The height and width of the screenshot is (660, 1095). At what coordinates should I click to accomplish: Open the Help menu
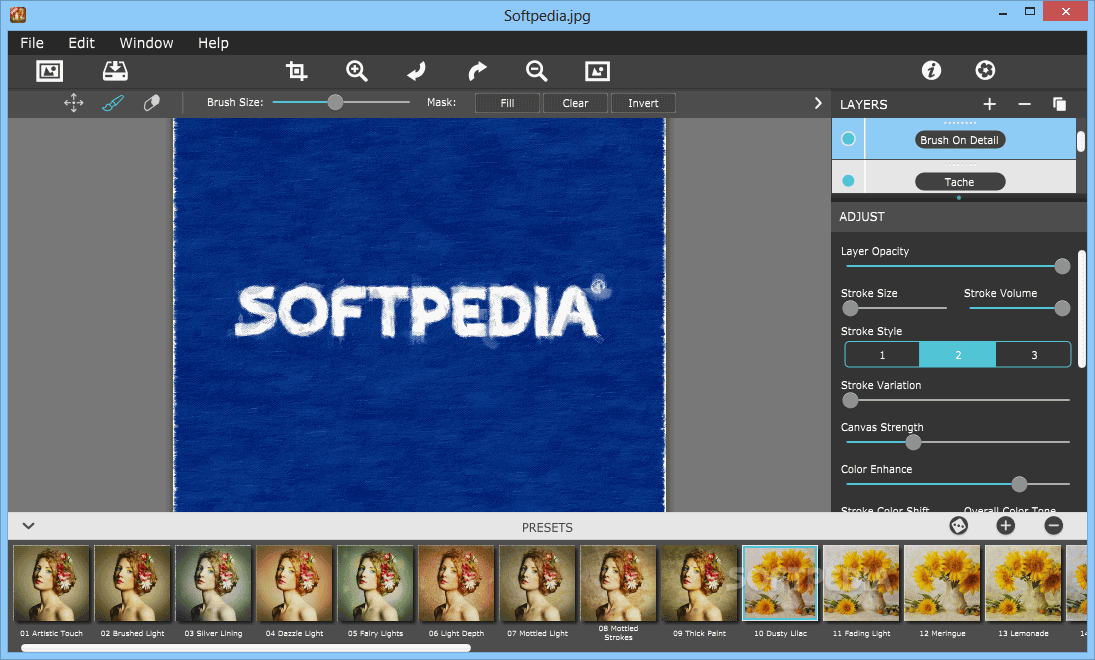click(x=213, y=43)
